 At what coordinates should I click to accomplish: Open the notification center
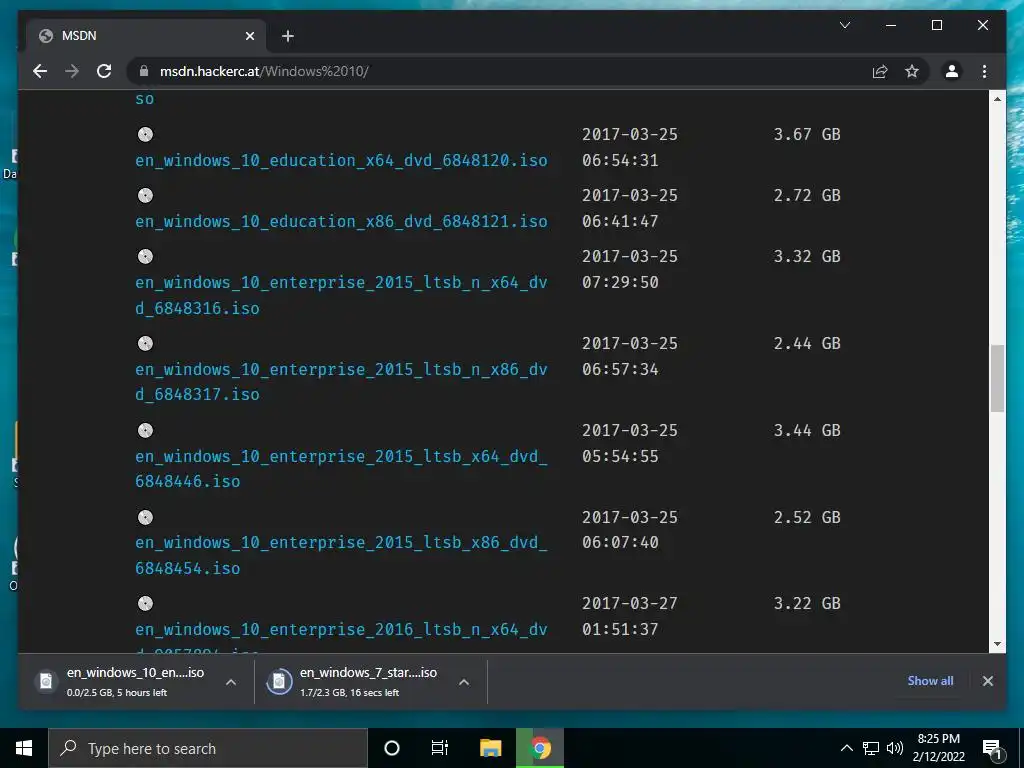tap(991, 748)
